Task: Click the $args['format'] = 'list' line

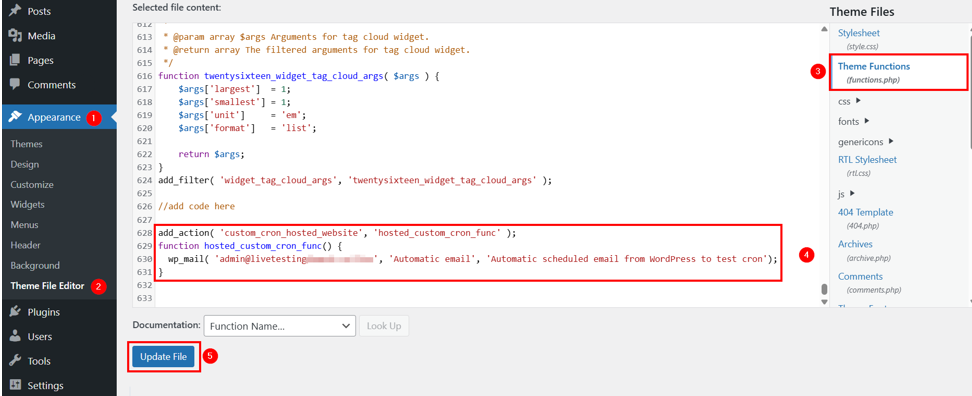Action: [x=247, y=128]
